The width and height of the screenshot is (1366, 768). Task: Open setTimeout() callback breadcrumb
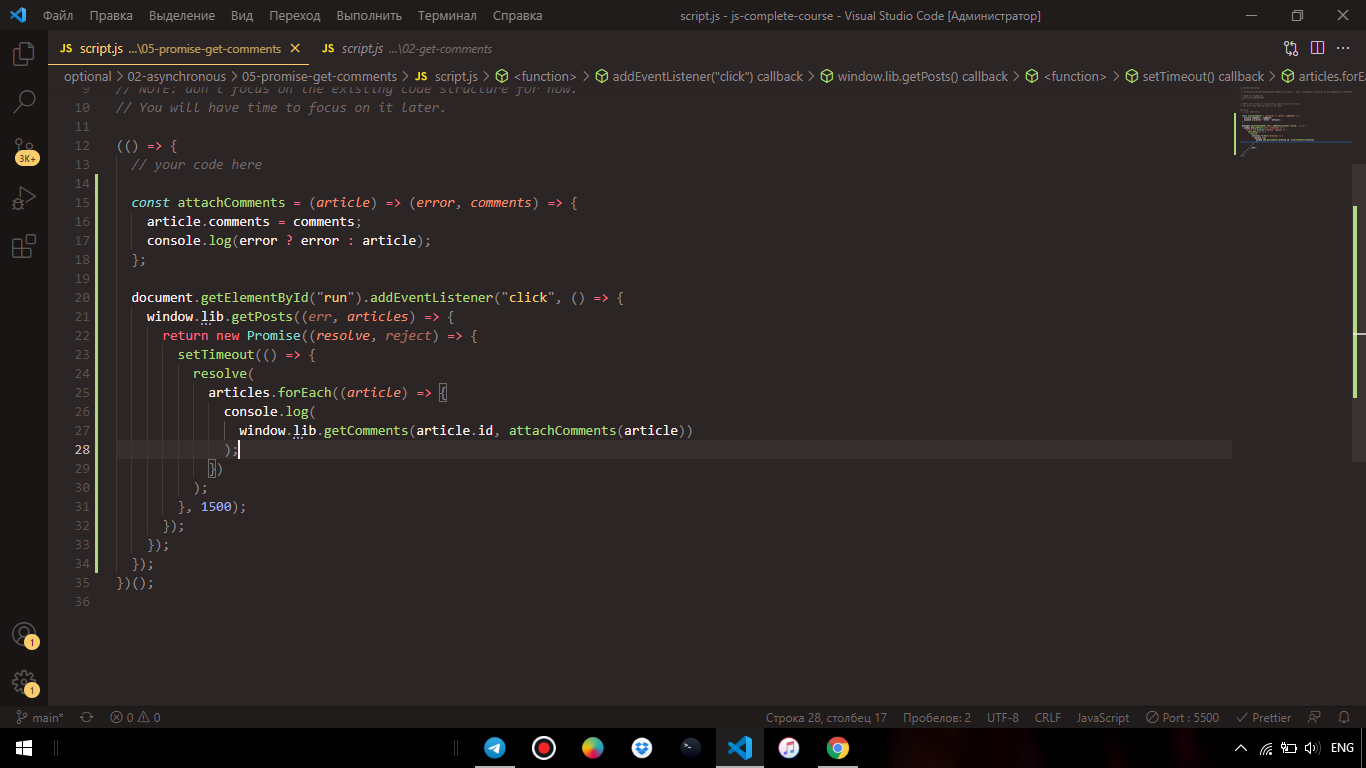(x=1194, y=76)
